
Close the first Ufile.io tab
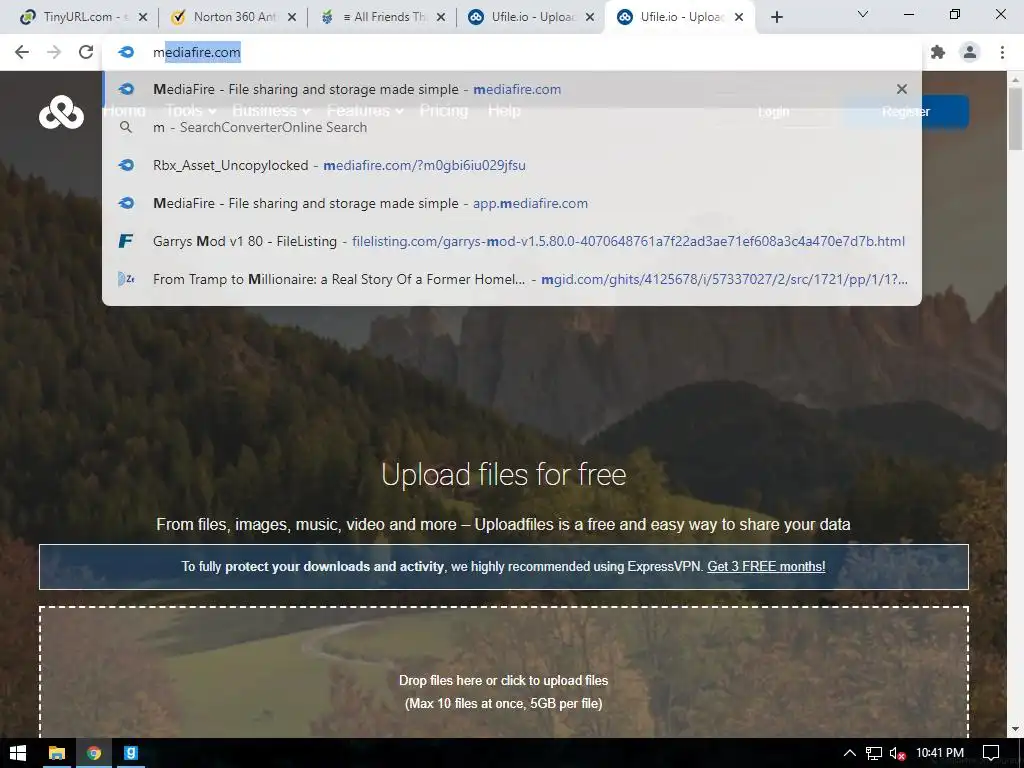590,17
